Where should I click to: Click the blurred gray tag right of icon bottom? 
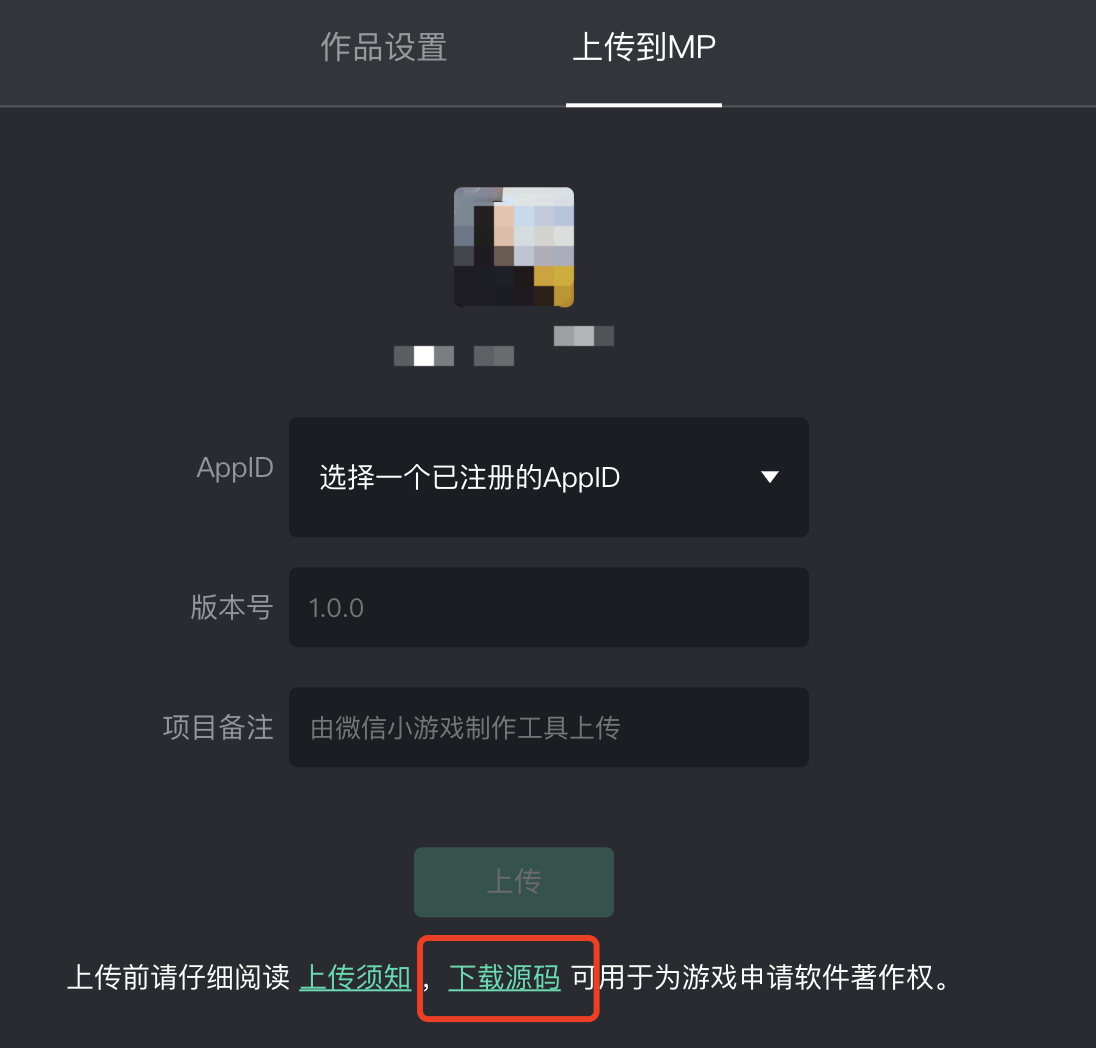coord(584,336)
